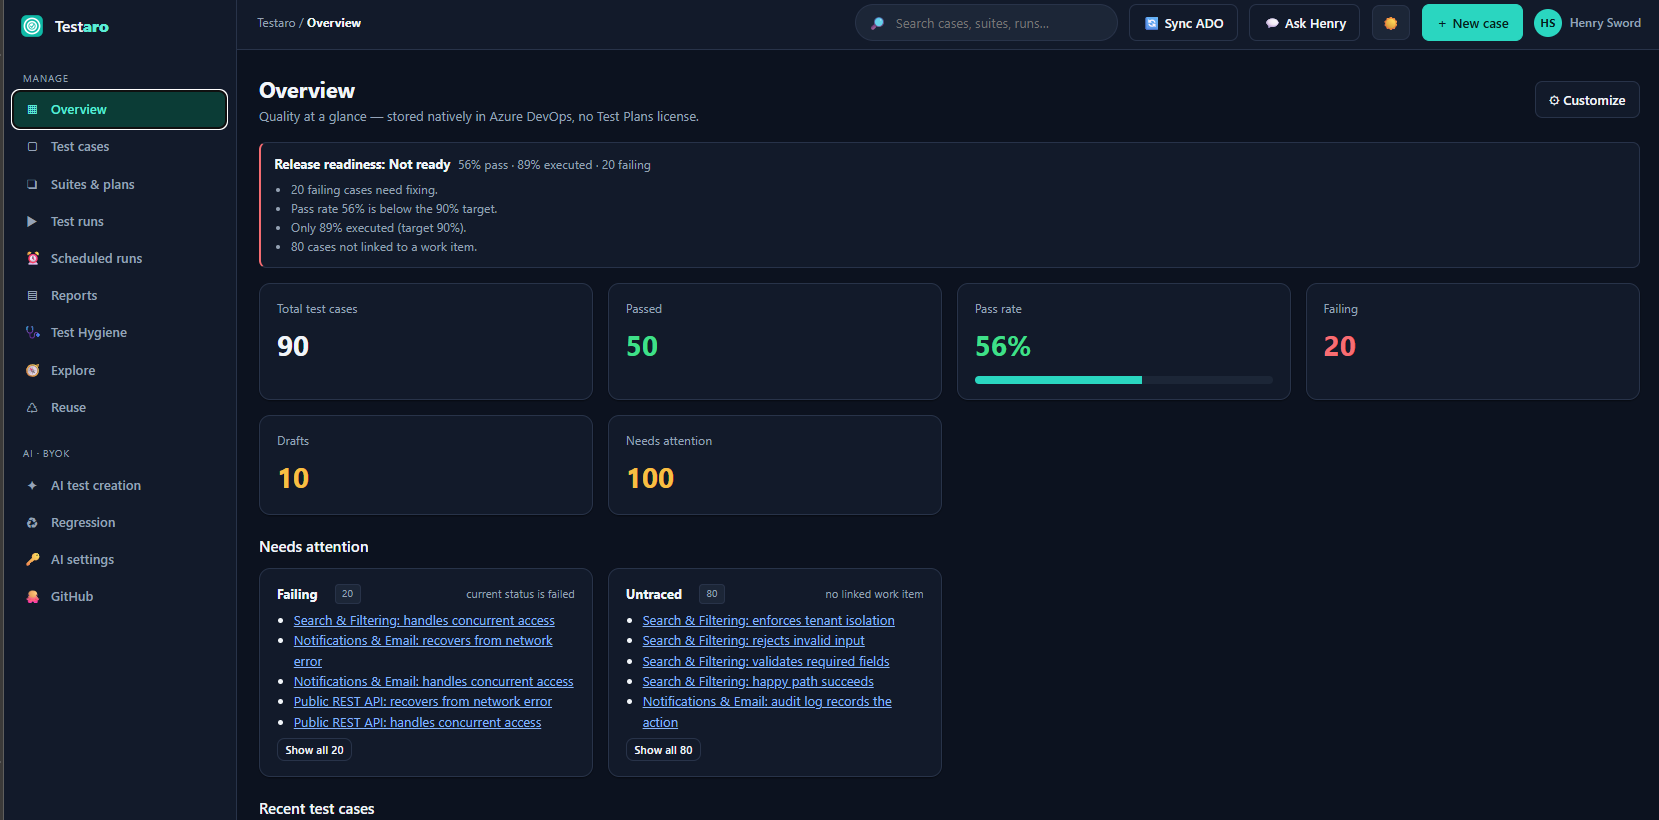Screen dimensions: 1659x820
Task: Open Test runs page
Action: click(x=119, y=222)
